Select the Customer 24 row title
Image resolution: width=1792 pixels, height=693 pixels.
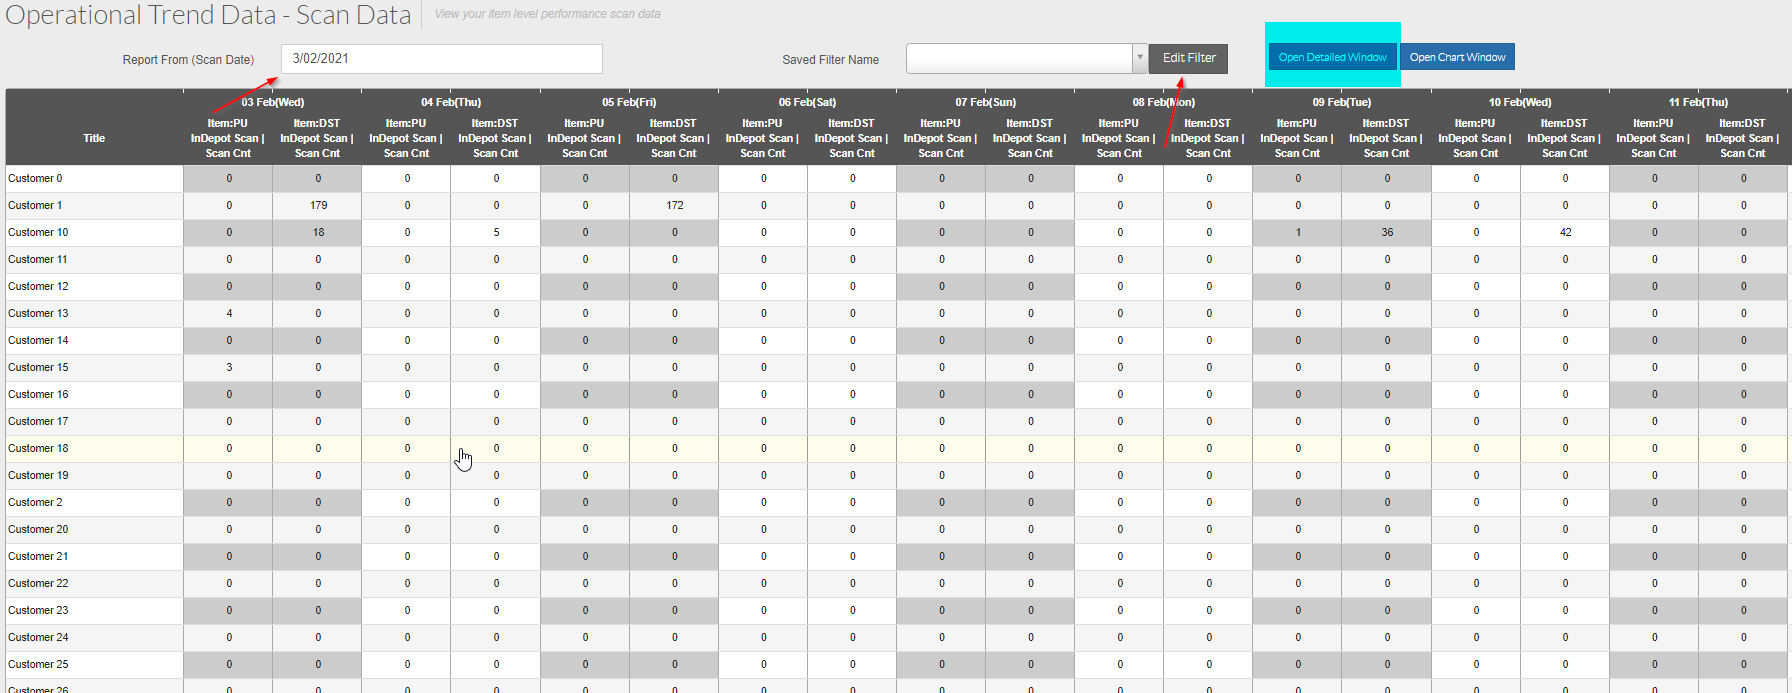coord(38,638)
